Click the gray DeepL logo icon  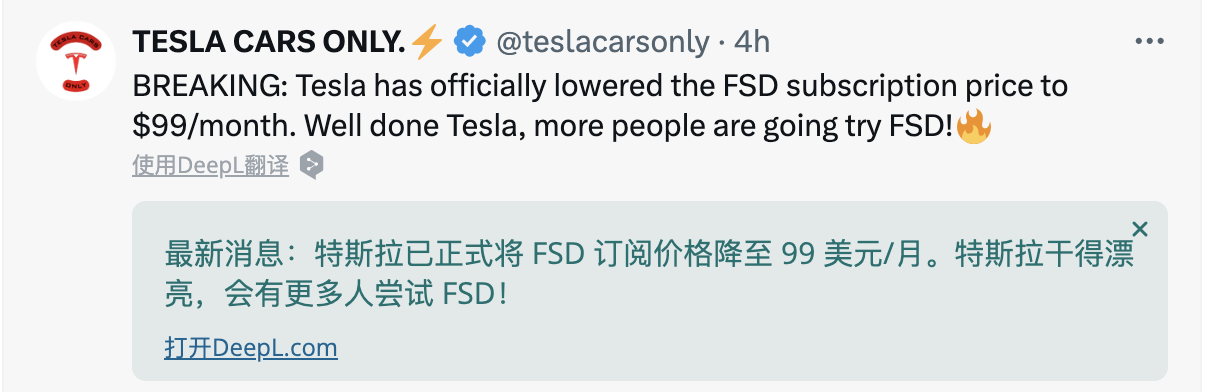coord(312,165)
